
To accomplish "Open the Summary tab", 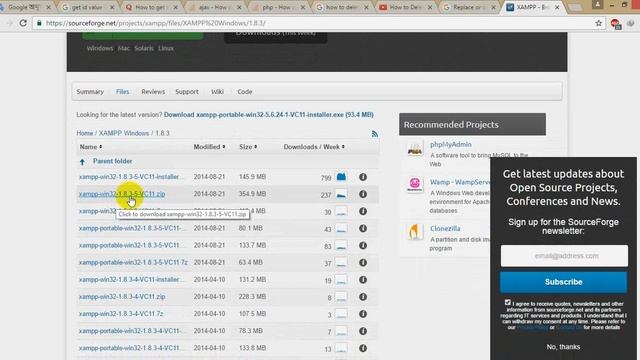I will (90, 92).
